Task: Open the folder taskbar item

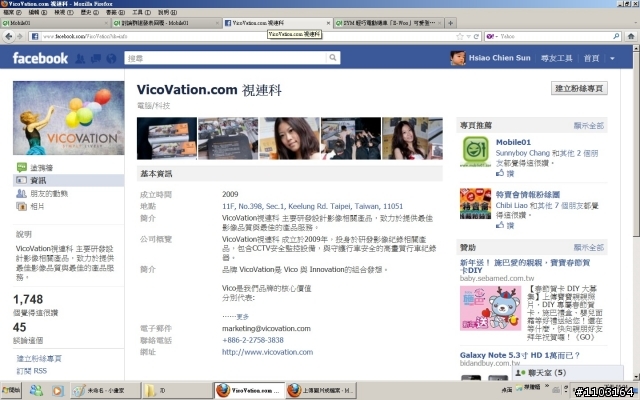Action: coord(177,391)
